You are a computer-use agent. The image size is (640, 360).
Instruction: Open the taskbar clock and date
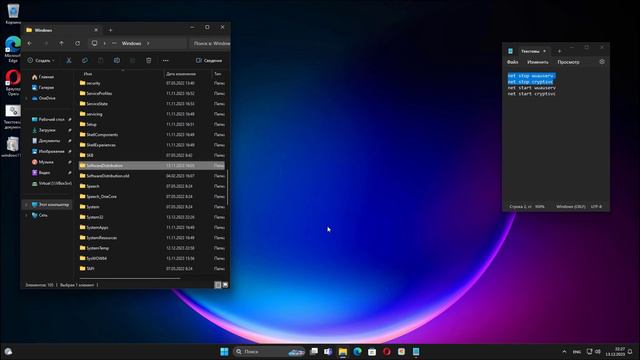pos(616,351)
